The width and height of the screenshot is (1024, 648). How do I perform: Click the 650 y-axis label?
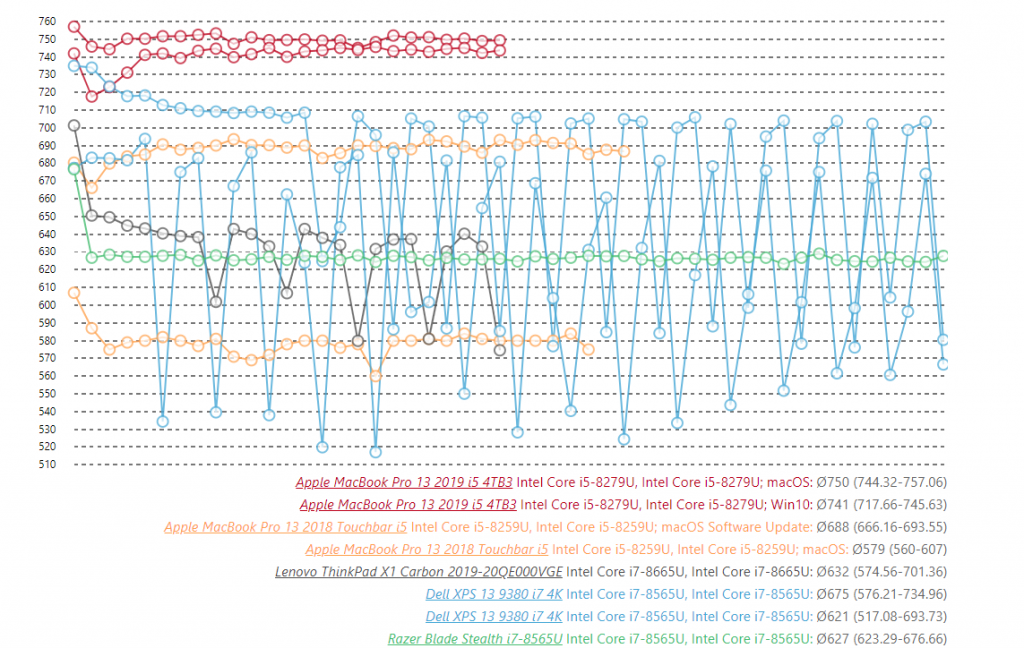pos(47,216)
